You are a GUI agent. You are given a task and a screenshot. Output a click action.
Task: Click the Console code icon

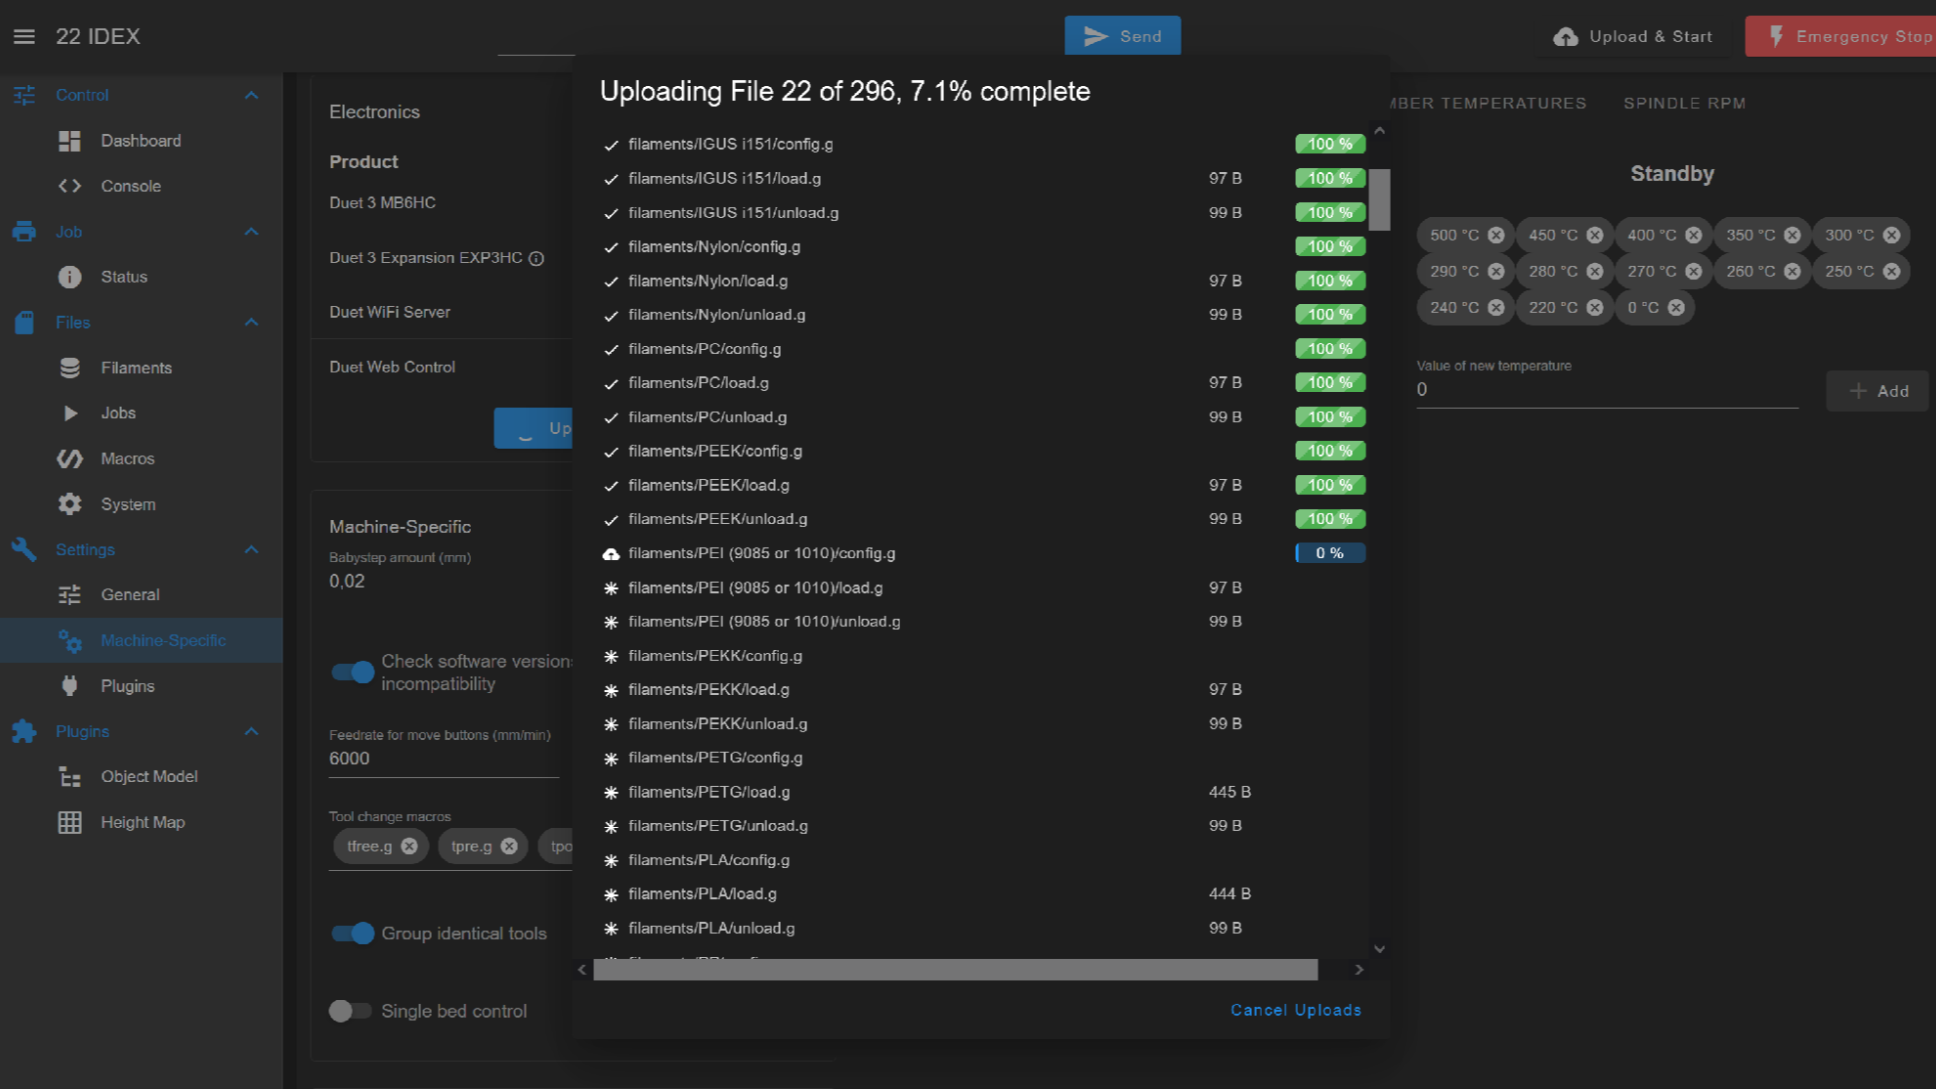pos(69,186)
